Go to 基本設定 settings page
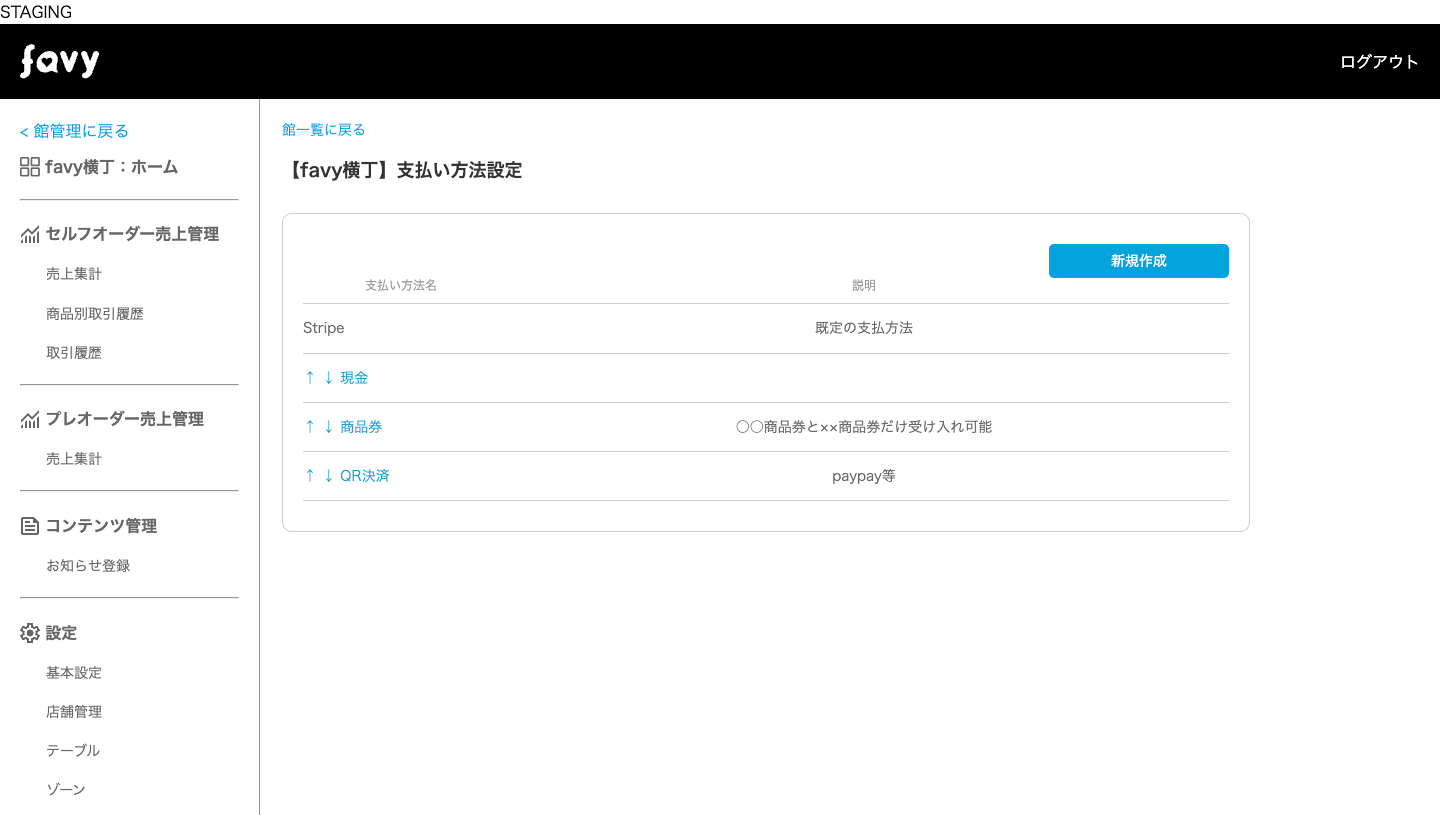 (x=74, y=673)
